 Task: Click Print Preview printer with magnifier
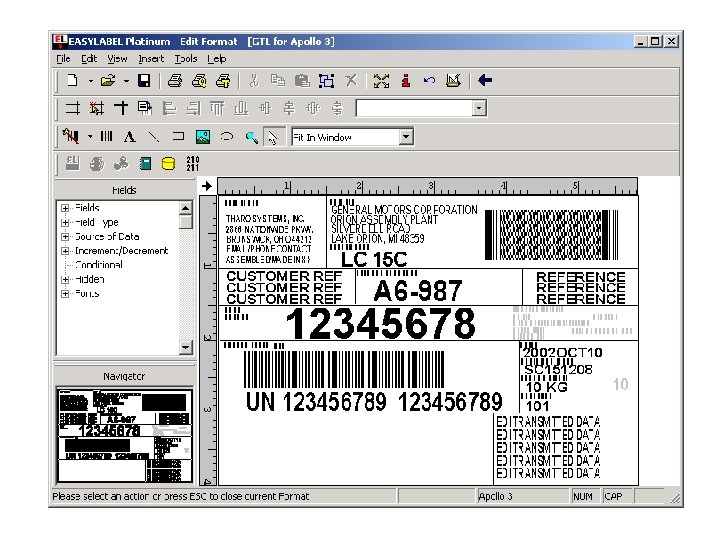(x=199, y=81)
